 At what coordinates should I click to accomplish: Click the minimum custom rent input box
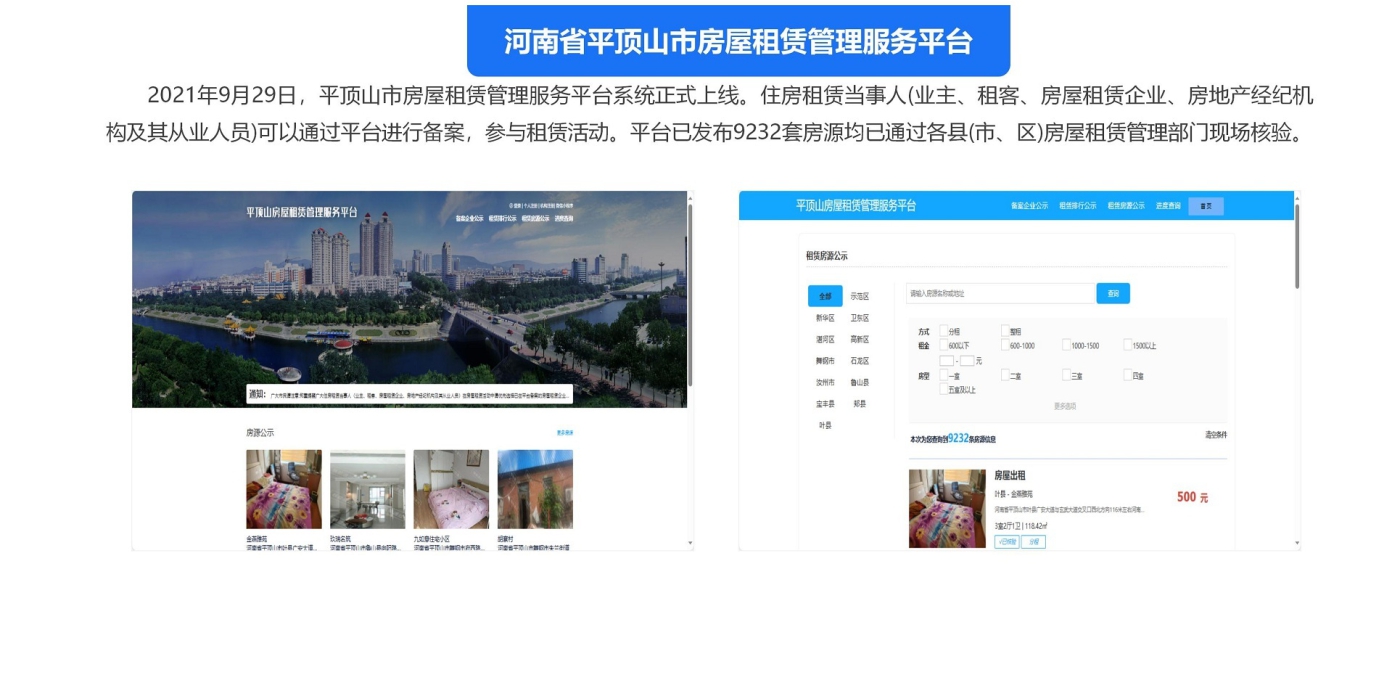946,361
